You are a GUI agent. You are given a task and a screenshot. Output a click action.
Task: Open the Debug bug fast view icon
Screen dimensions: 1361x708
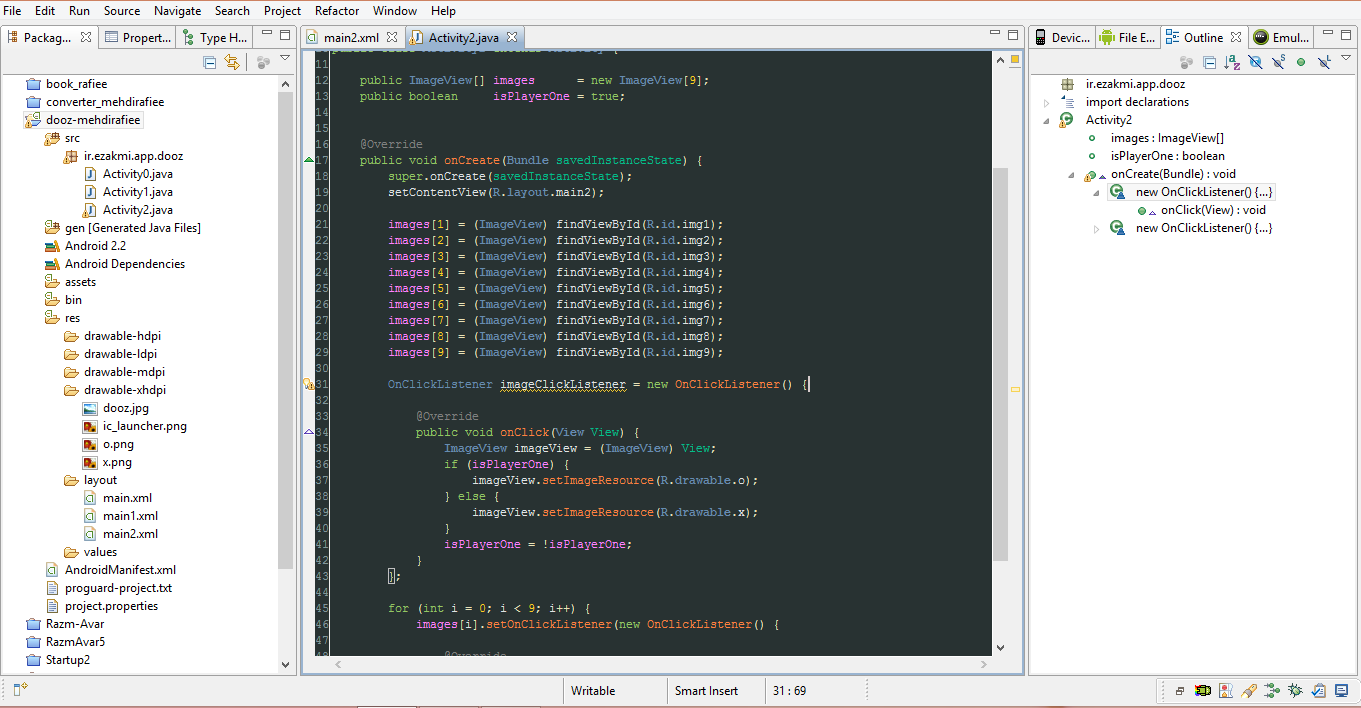click(1295, 691)
